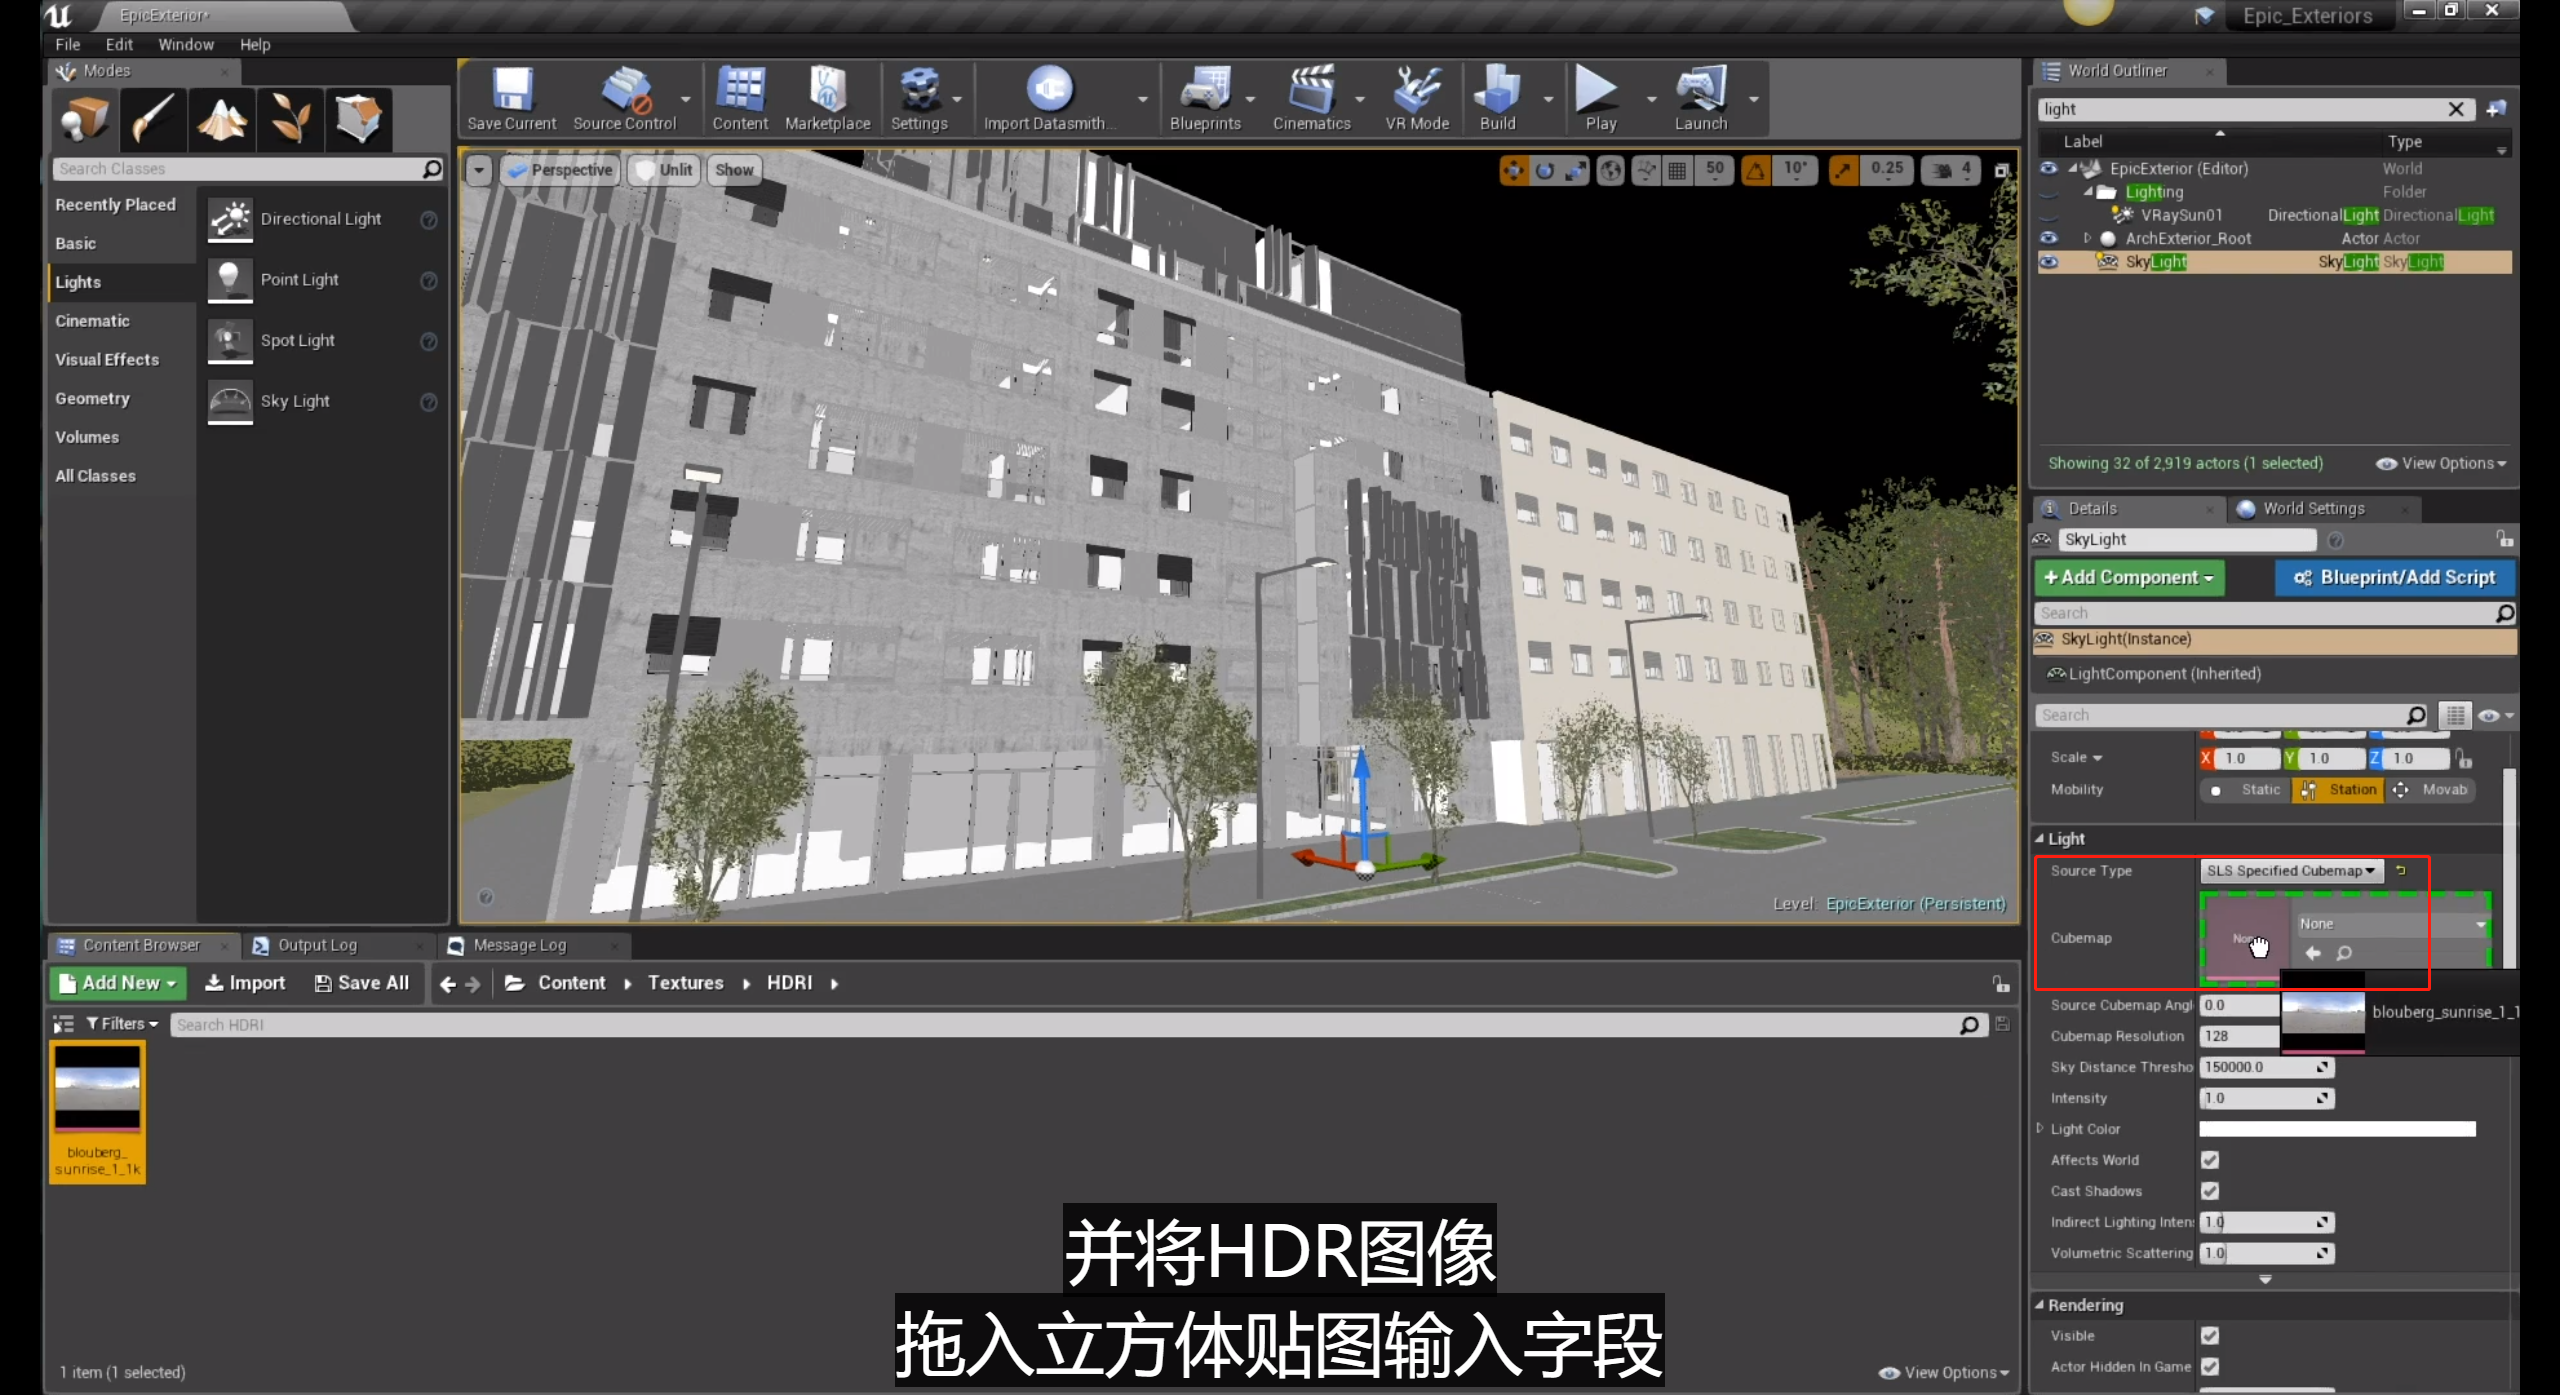
Task: Hide SkyLight via its eye icon
Action: pos(2048,262)
